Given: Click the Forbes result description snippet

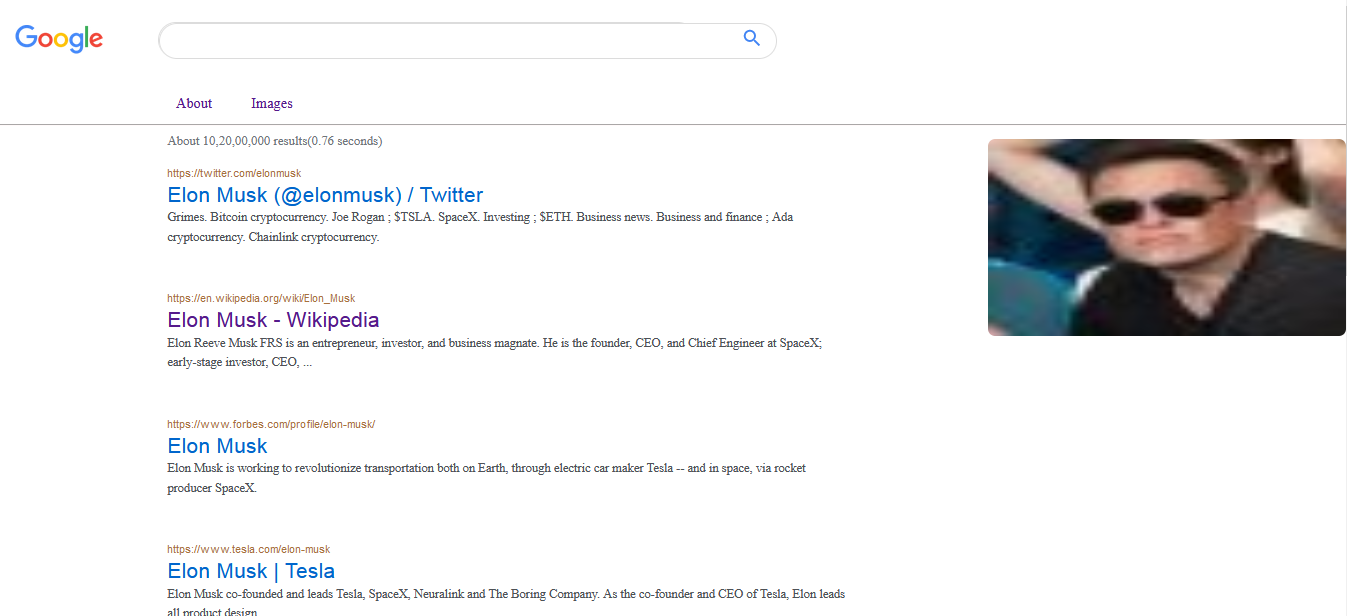Looking at the screenshot, I should coord(486,478).
